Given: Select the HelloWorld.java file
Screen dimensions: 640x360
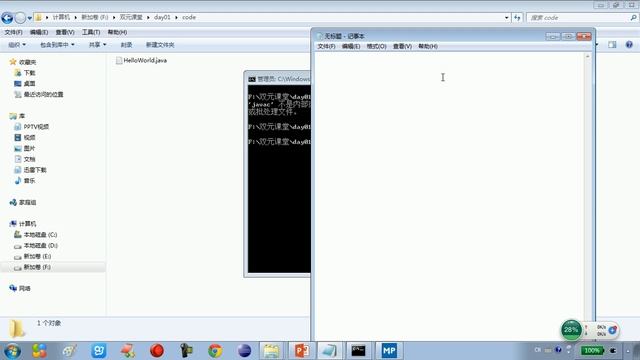Looking at the screenshot, I should 141,60.
